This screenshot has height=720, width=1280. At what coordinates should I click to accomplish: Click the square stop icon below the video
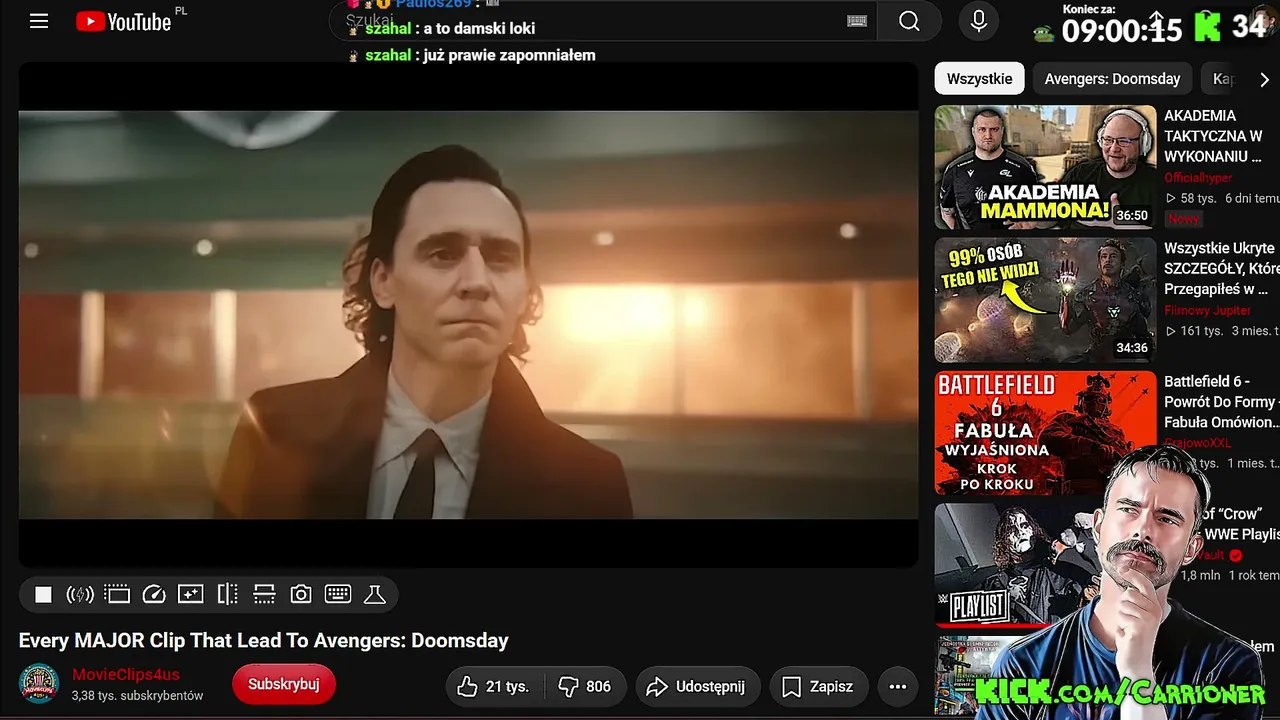43,595
